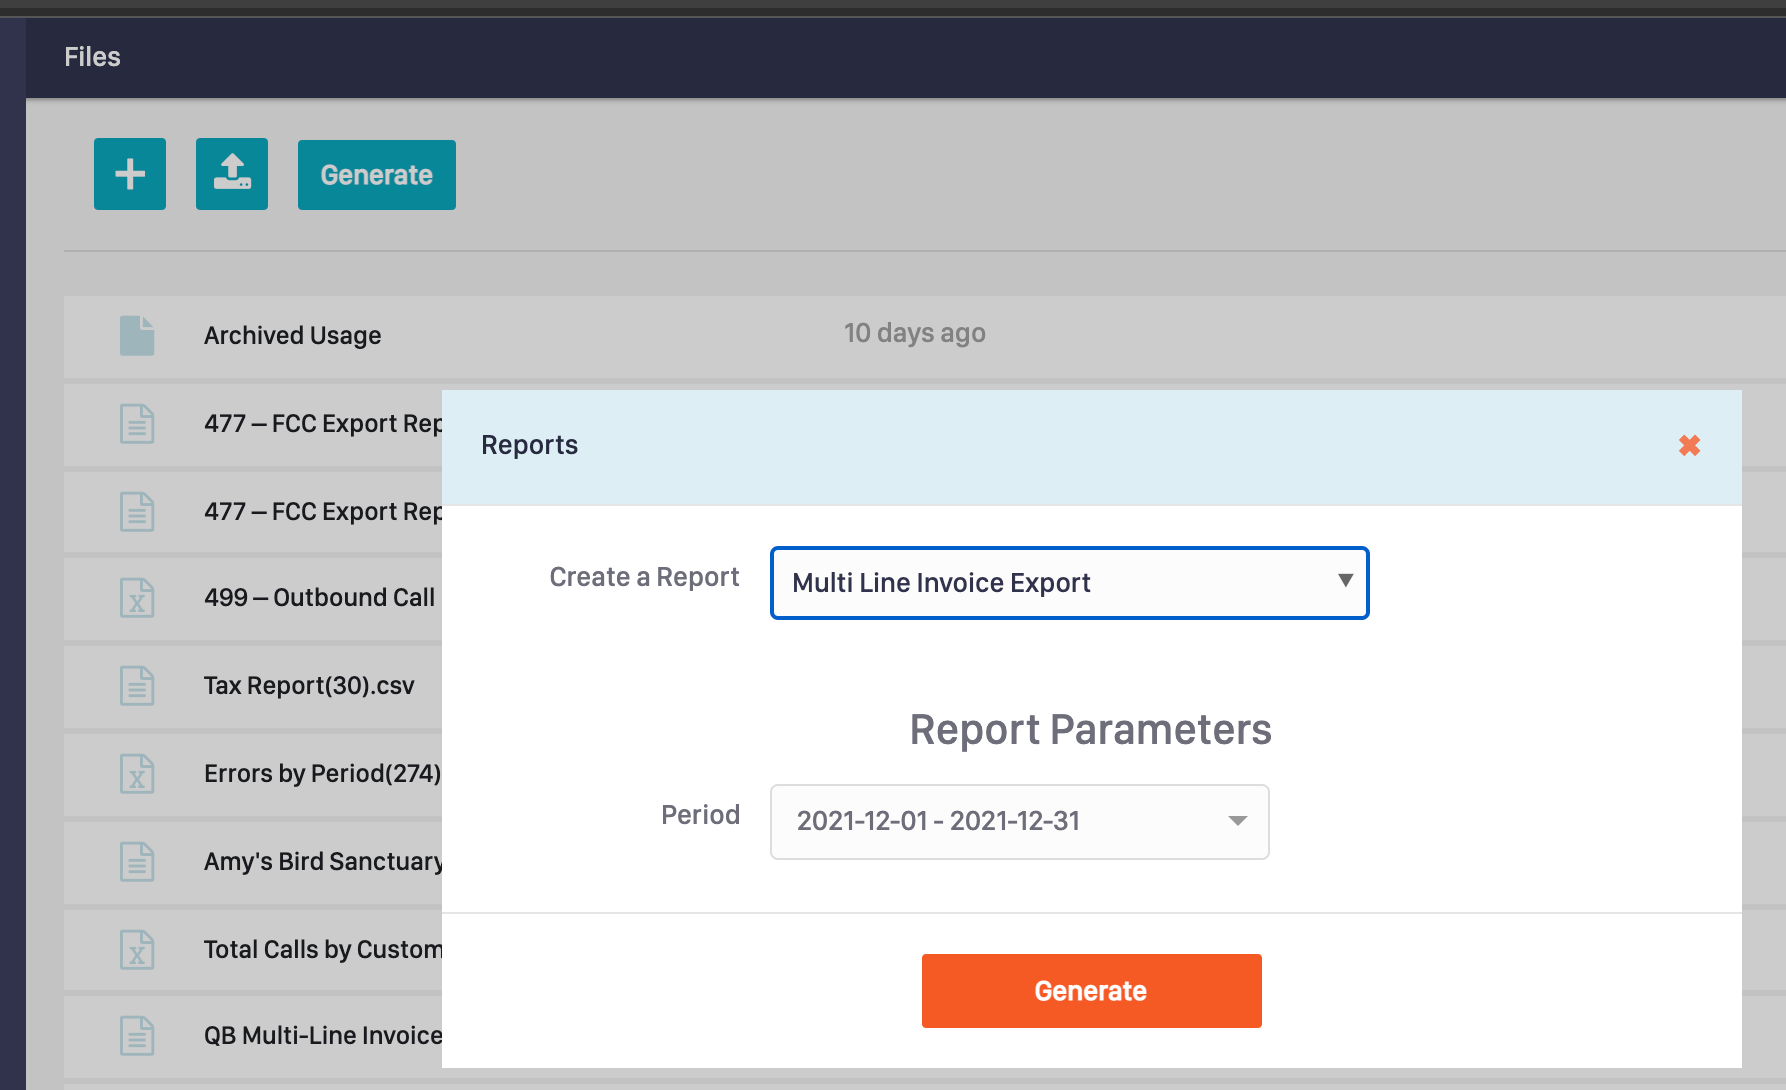
Task: Click the 499 Outbound Call spreadsheet icon
Action: coord(138,598)
